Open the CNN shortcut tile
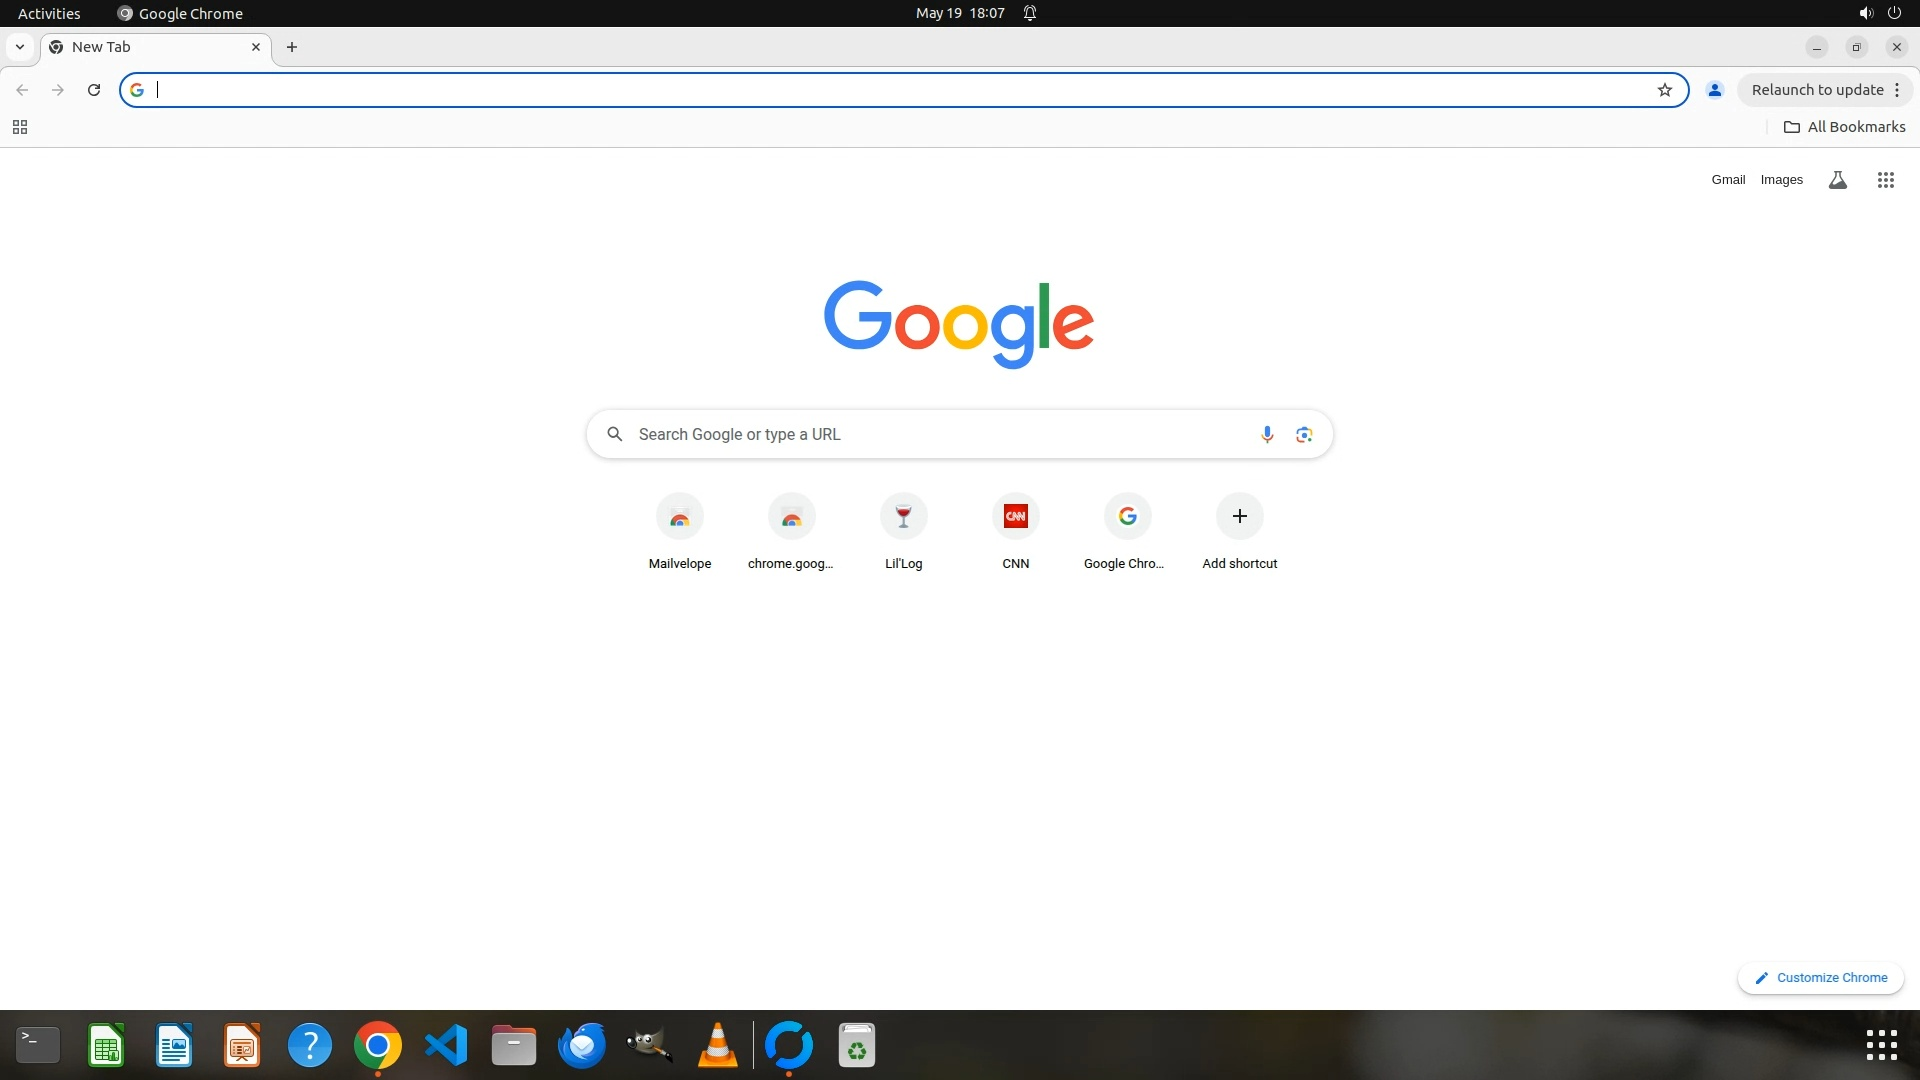The image size is (1920, 1080). 1015,517
